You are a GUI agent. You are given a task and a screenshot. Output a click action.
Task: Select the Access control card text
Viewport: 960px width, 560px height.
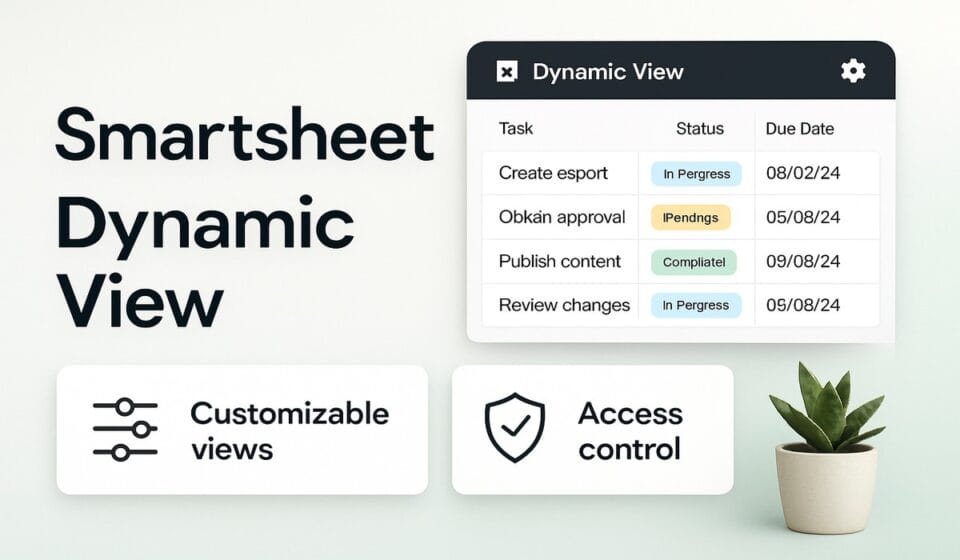[x=631, y=431]
